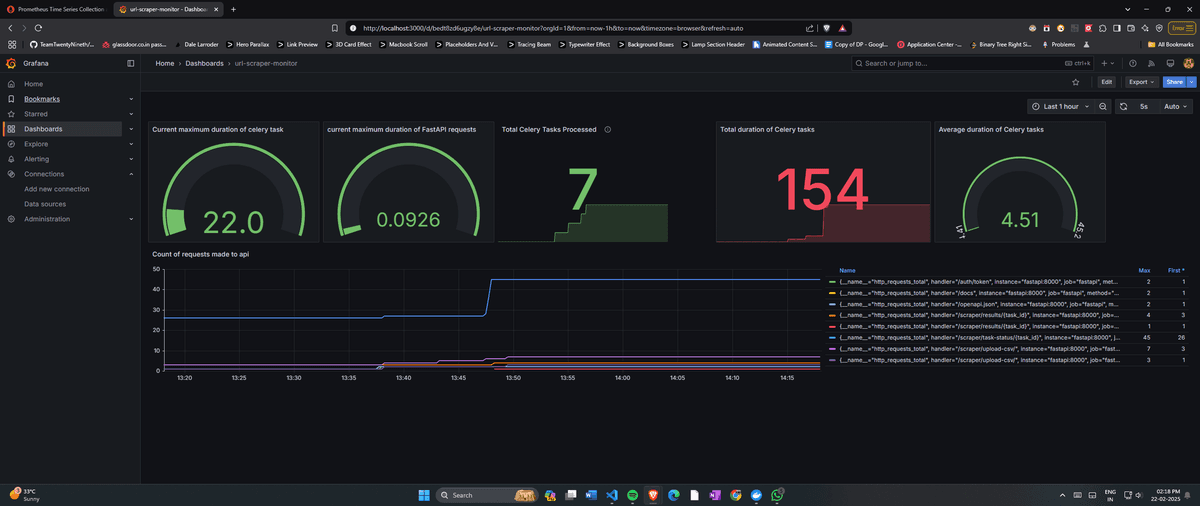Zoom out the time range
The height and width of the screenshot is (506, 1200).
point(1103,106)
